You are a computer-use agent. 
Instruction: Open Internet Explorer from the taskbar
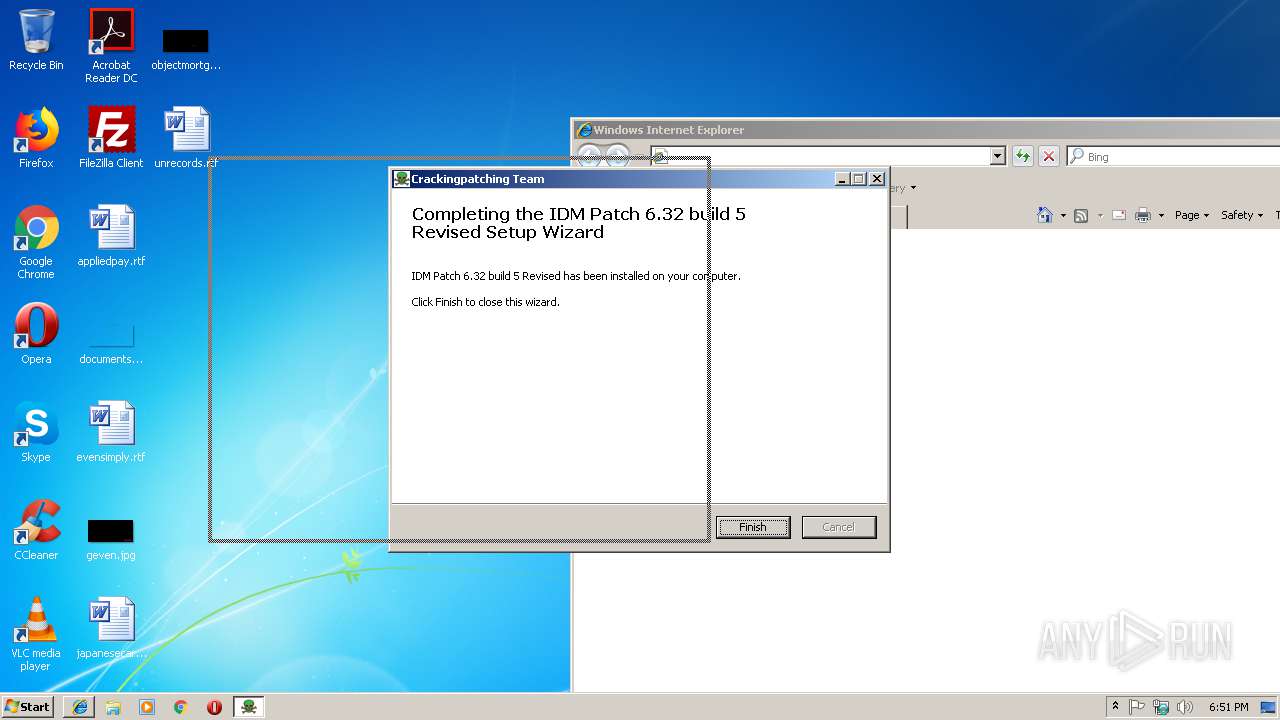[x=79, y=707]
